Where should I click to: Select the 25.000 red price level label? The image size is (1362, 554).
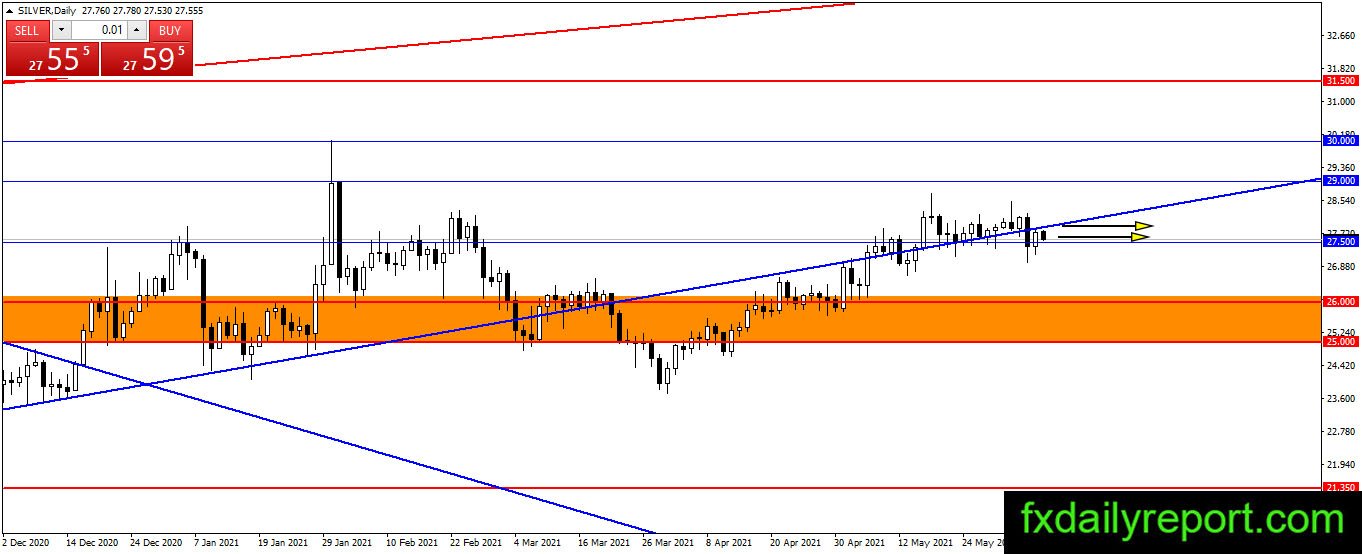1340,341
